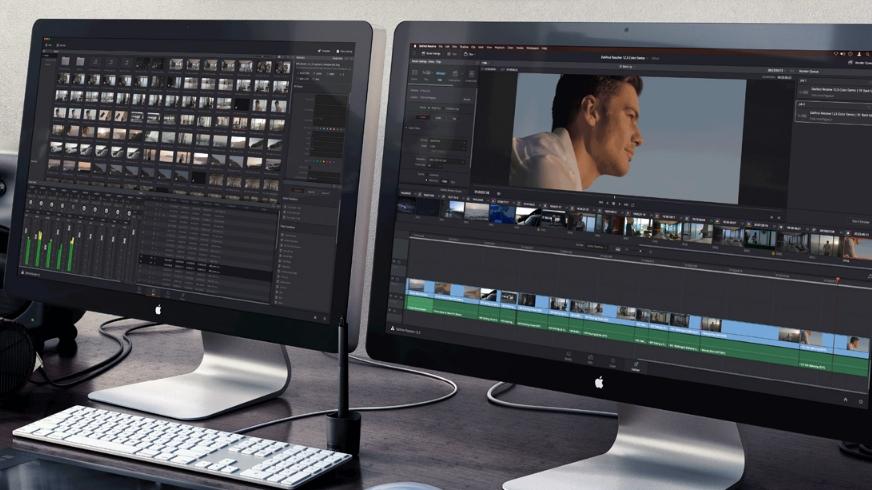The width and height of the screenshot is (872, 490).
Task: Click the video track header in timeline
Action: click(397, 287)
